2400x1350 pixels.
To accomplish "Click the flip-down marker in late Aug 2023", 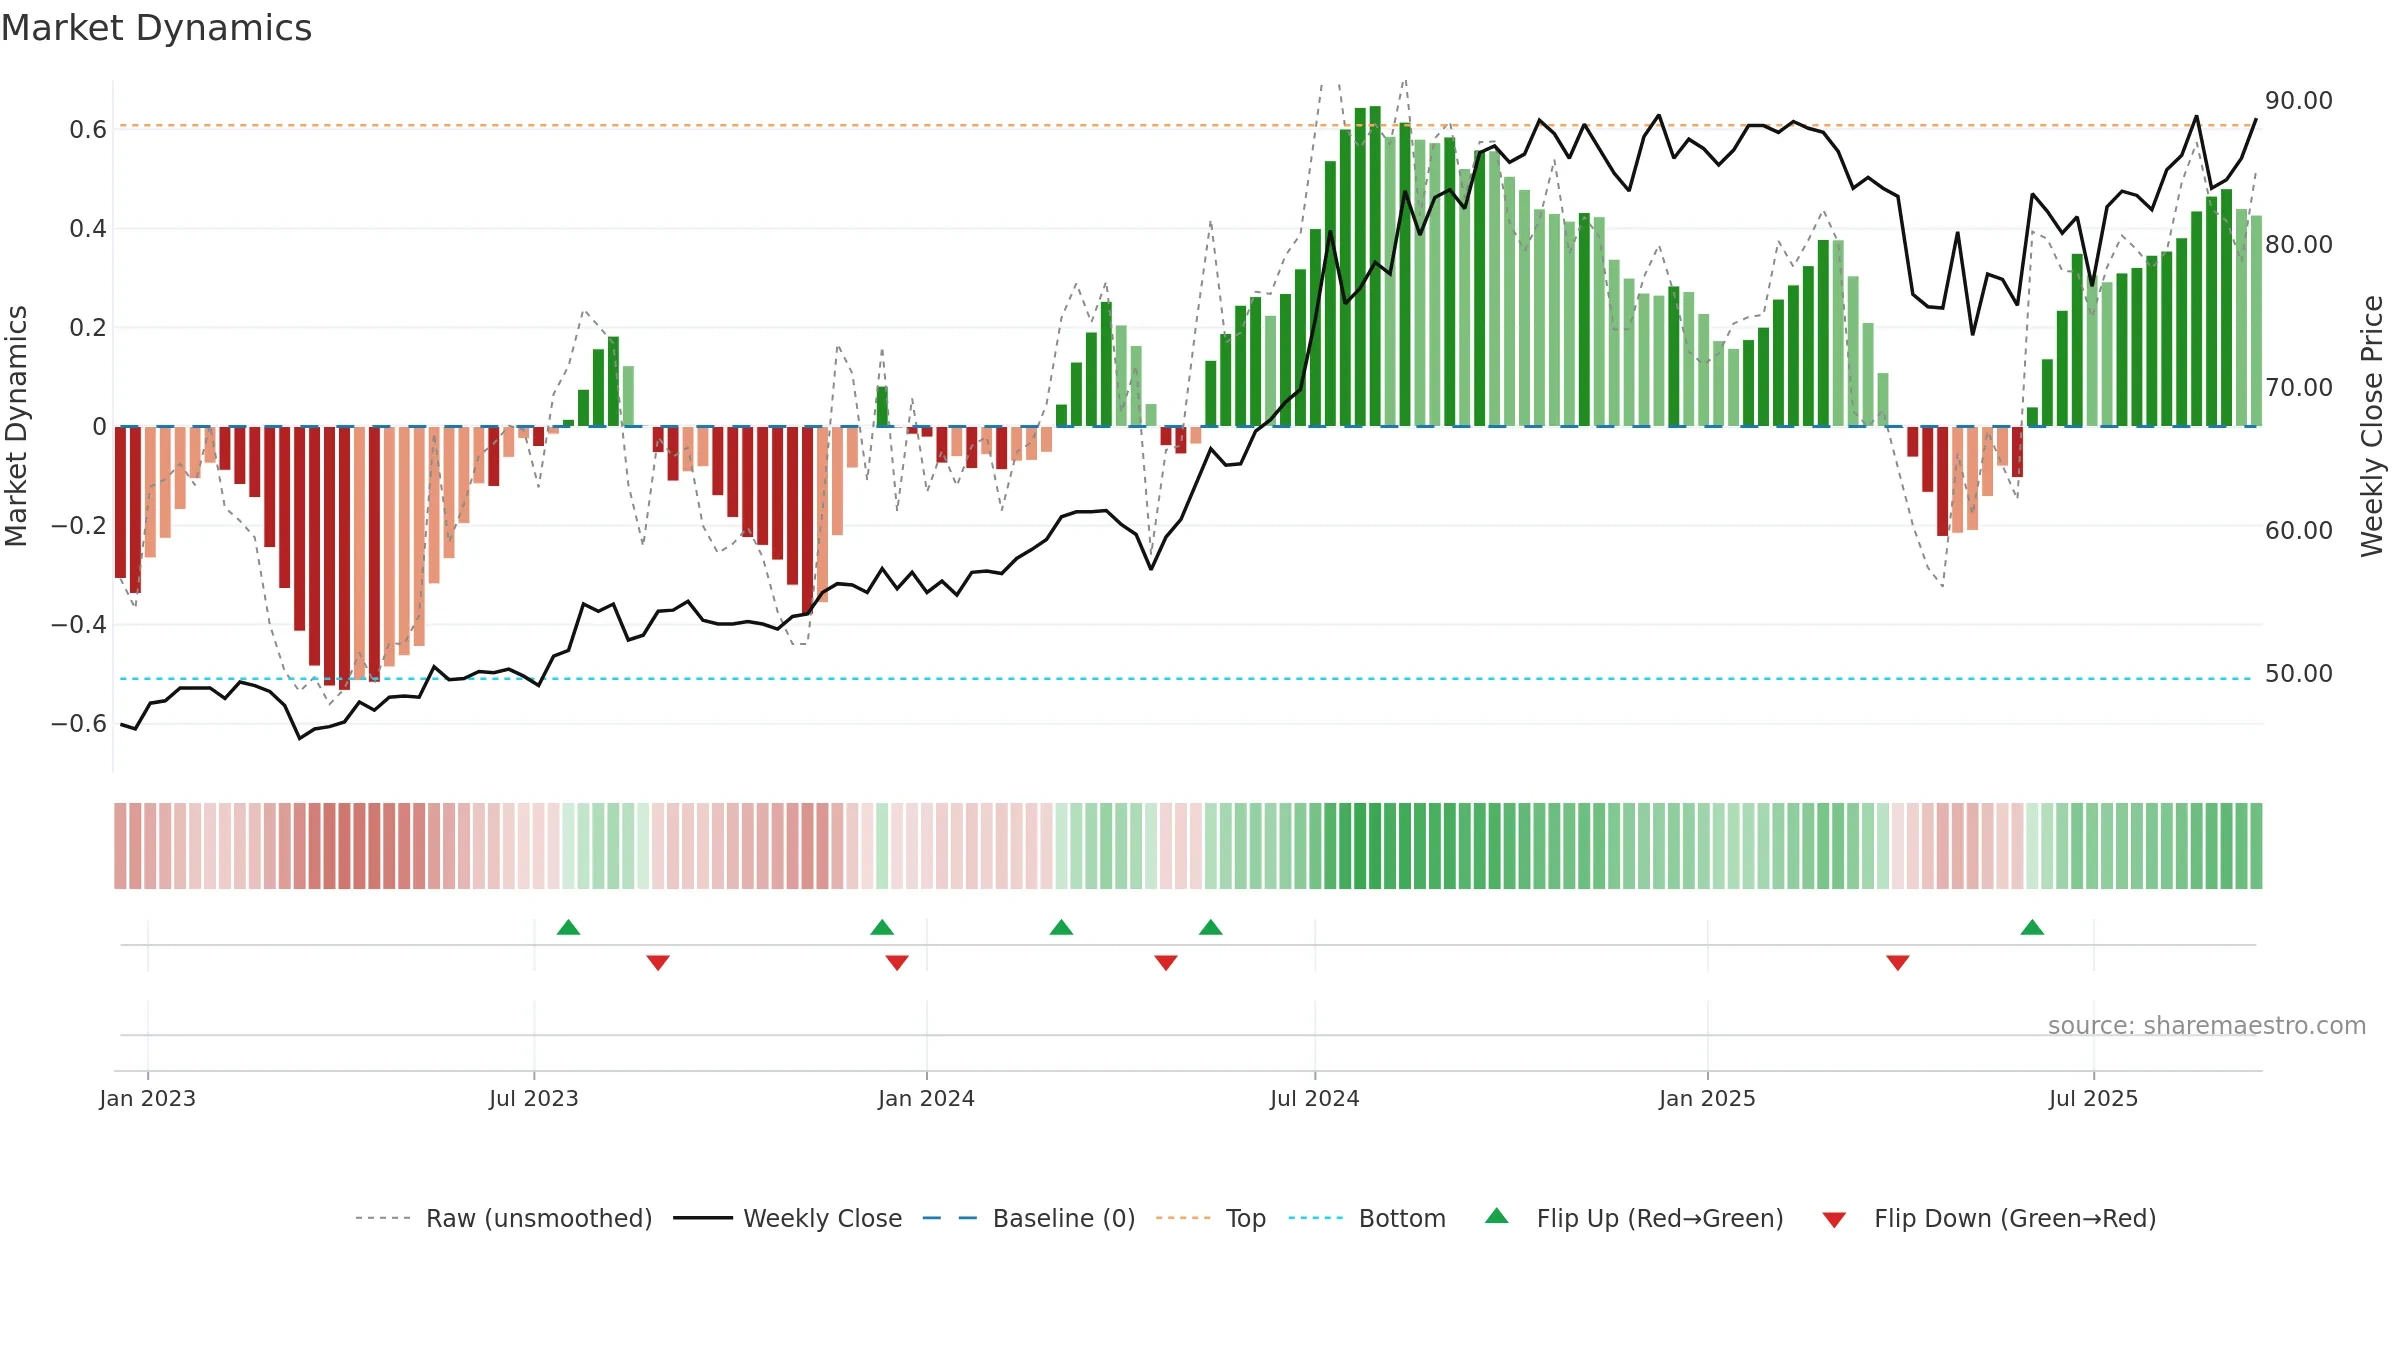I will (658, 962).
